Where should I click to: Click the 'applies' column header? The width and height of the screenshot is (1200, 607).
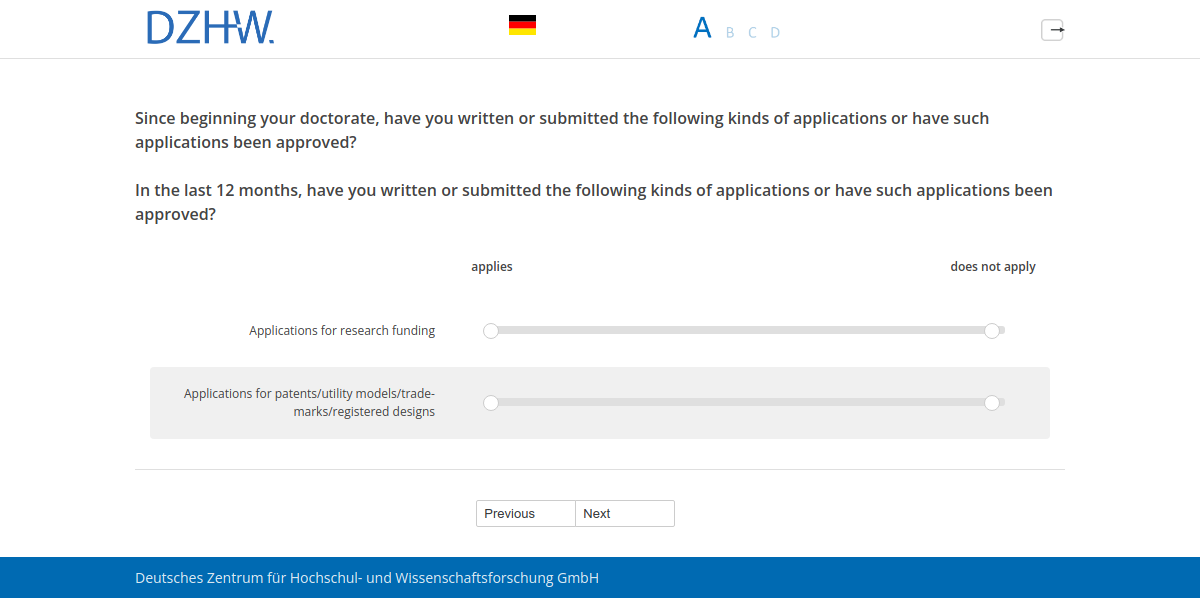(x=491, y=266)
